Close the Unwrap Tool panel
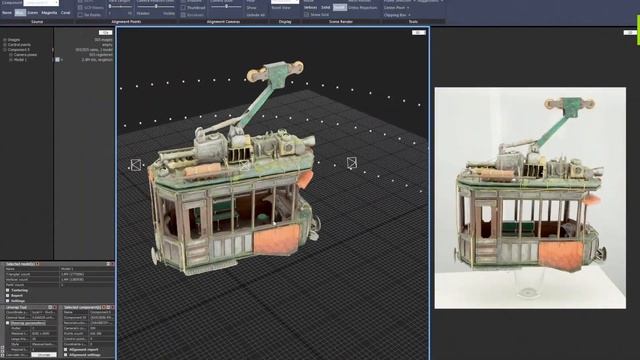The width and height of the screenshot is (640, 360). point(55,307)
